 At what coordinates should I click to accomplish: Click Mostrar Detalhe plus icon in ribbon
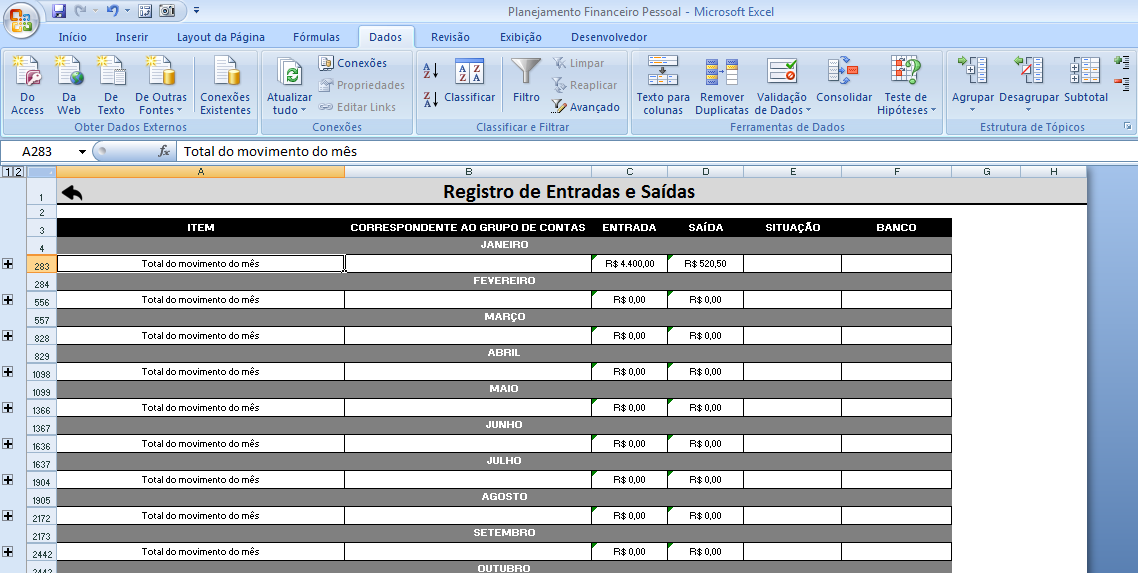pos(1121,62)
